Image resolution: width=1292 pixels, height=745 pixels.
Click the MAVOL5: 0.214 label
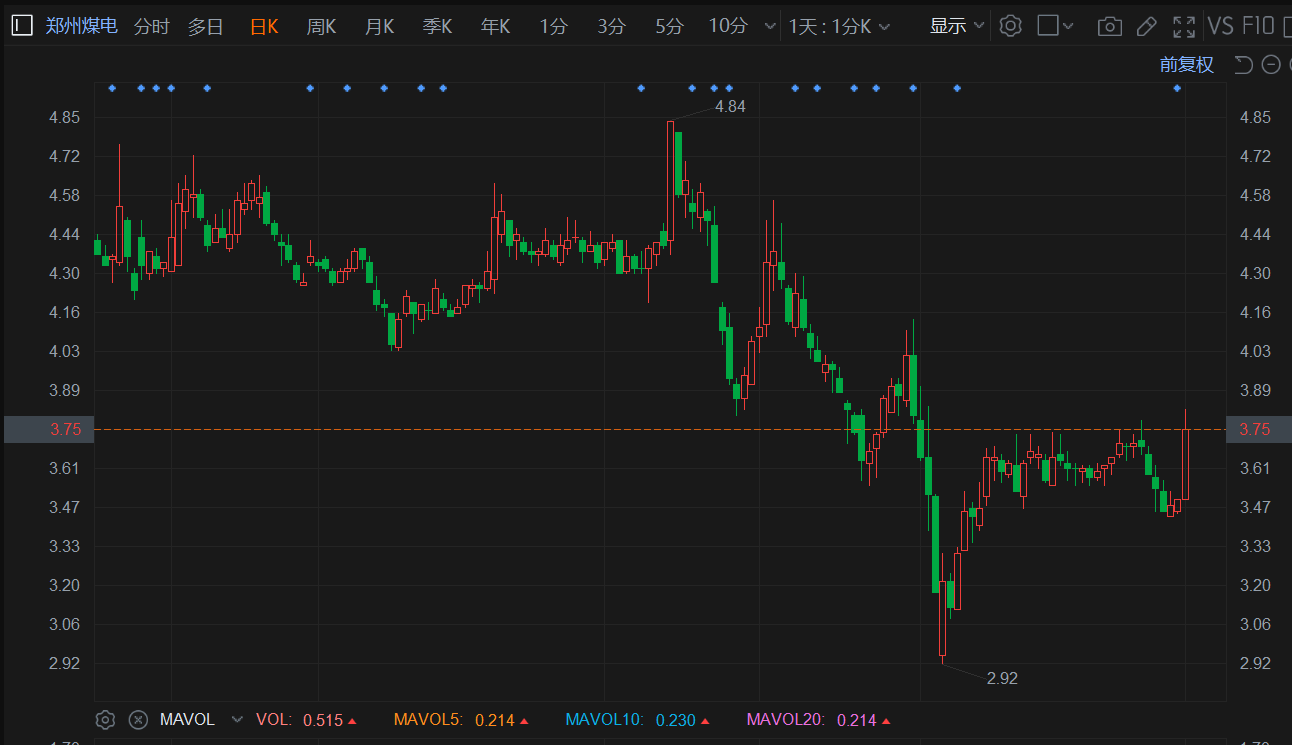pos(461,719)
